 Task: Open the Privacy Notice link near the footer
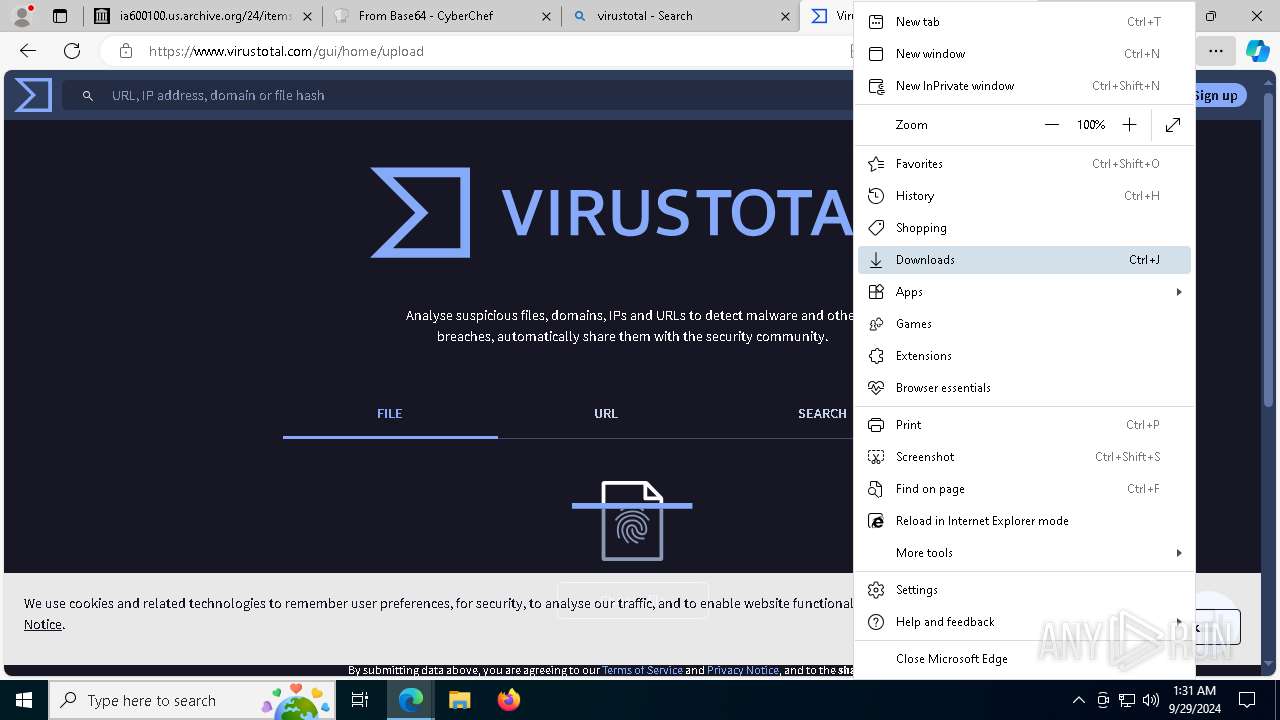tap(743, 670)
